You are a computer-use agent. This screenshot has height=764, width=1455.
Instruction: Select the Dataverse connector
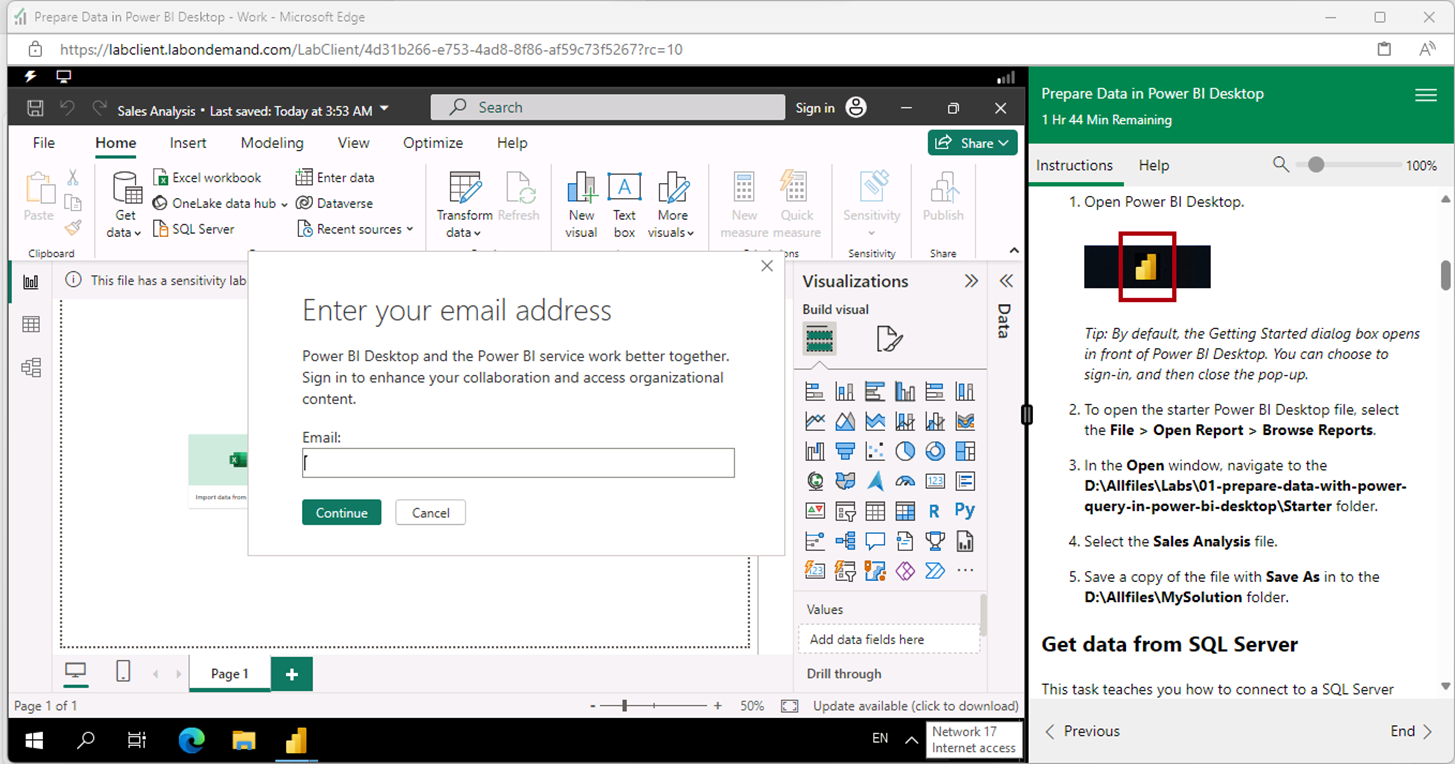click(335, 203)
